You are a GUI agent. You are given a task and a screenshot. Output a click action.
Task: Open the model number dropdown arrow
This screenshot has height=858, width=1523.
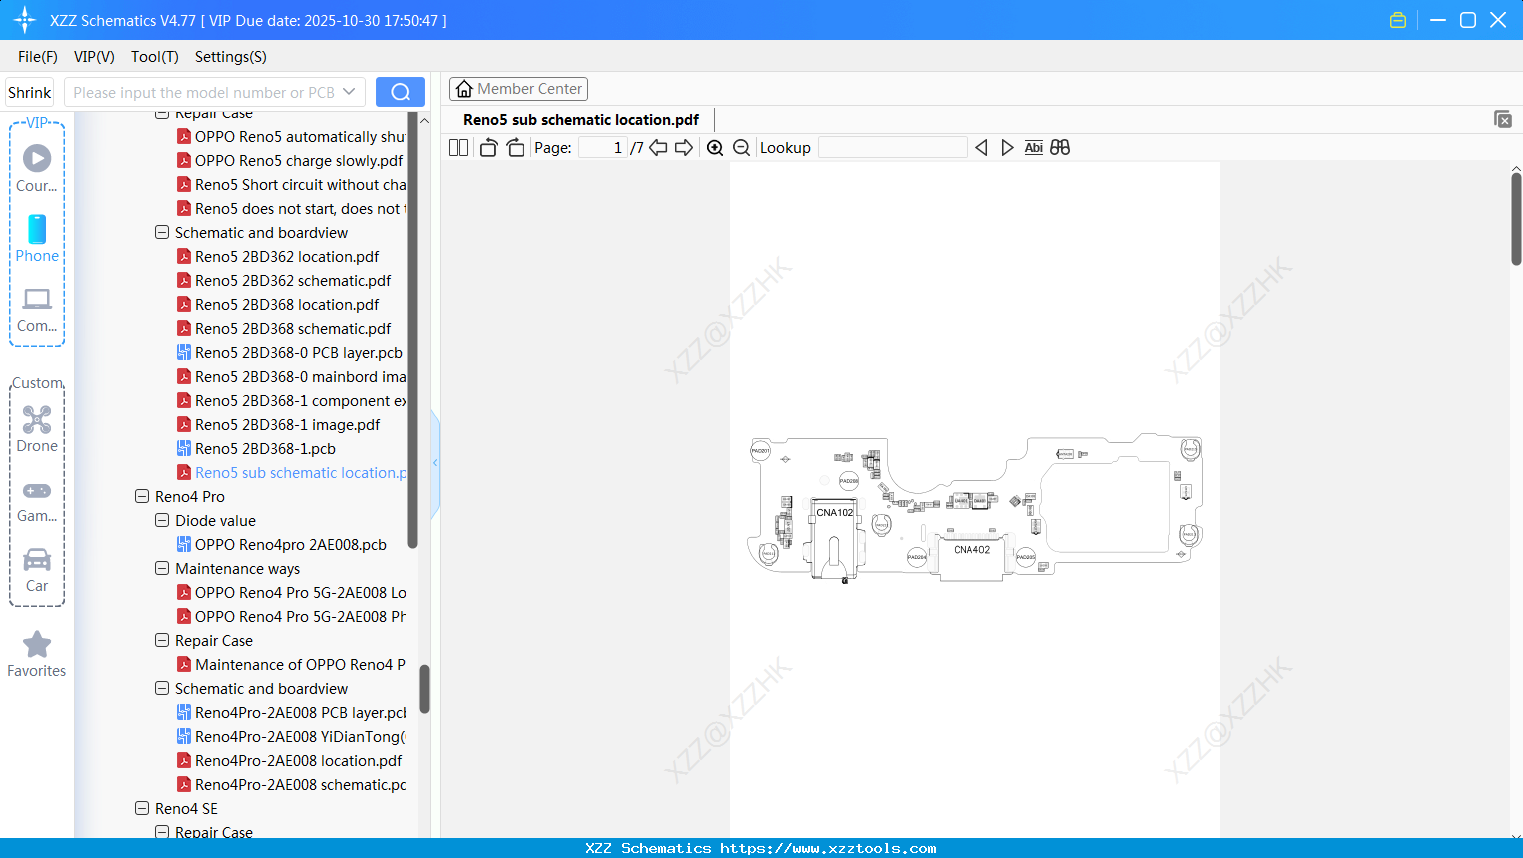coord(349,92)
